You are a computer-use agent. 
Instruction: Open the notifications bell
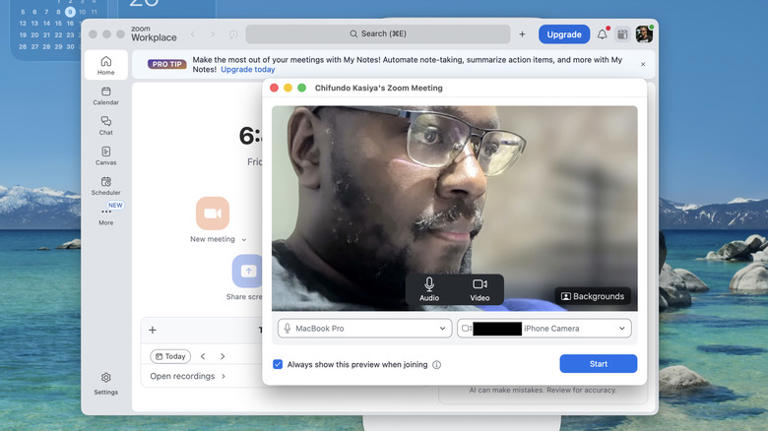[602, 34]
